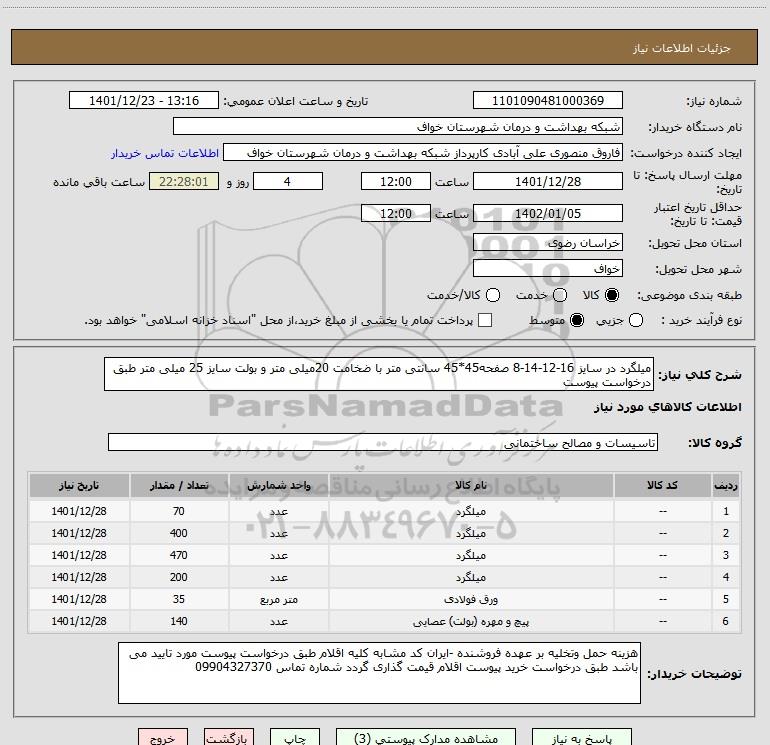This screenshot has width=770, height=745.
Task: Click the response deadline time field 12:00
Action: pos(396,181)
